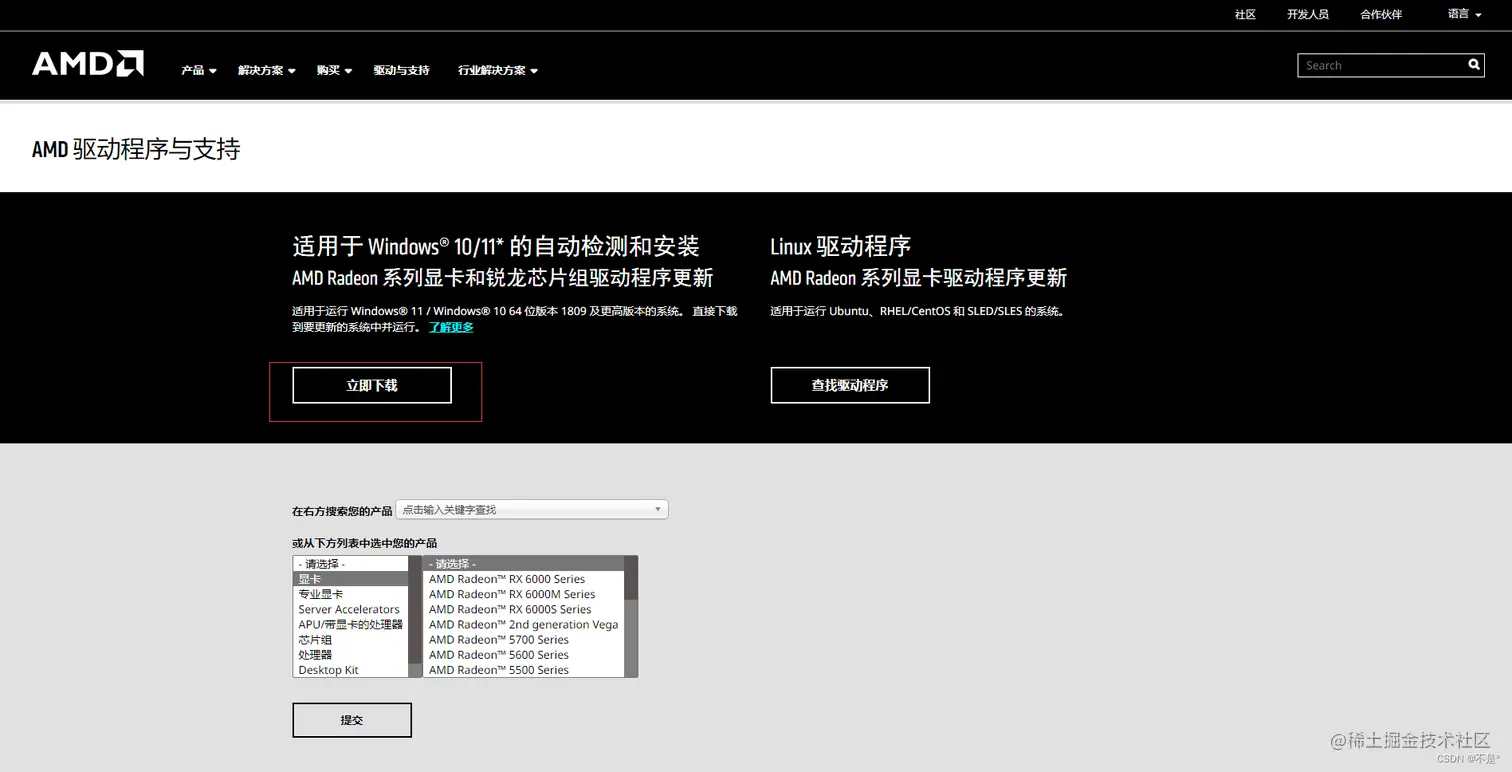Open the 了解更多 link

tap(451, 327)
